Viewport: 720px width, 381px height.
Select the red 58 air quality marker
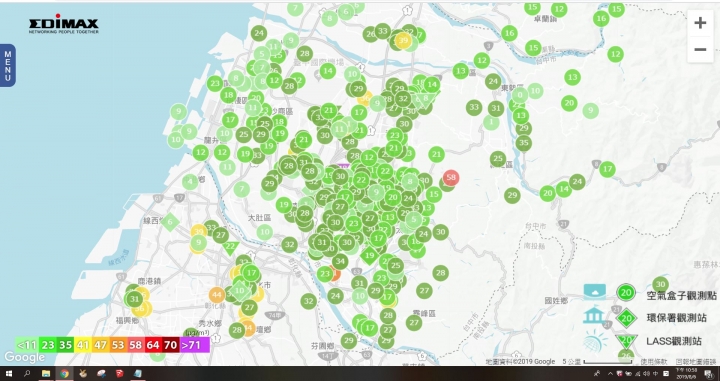[451, 177]
